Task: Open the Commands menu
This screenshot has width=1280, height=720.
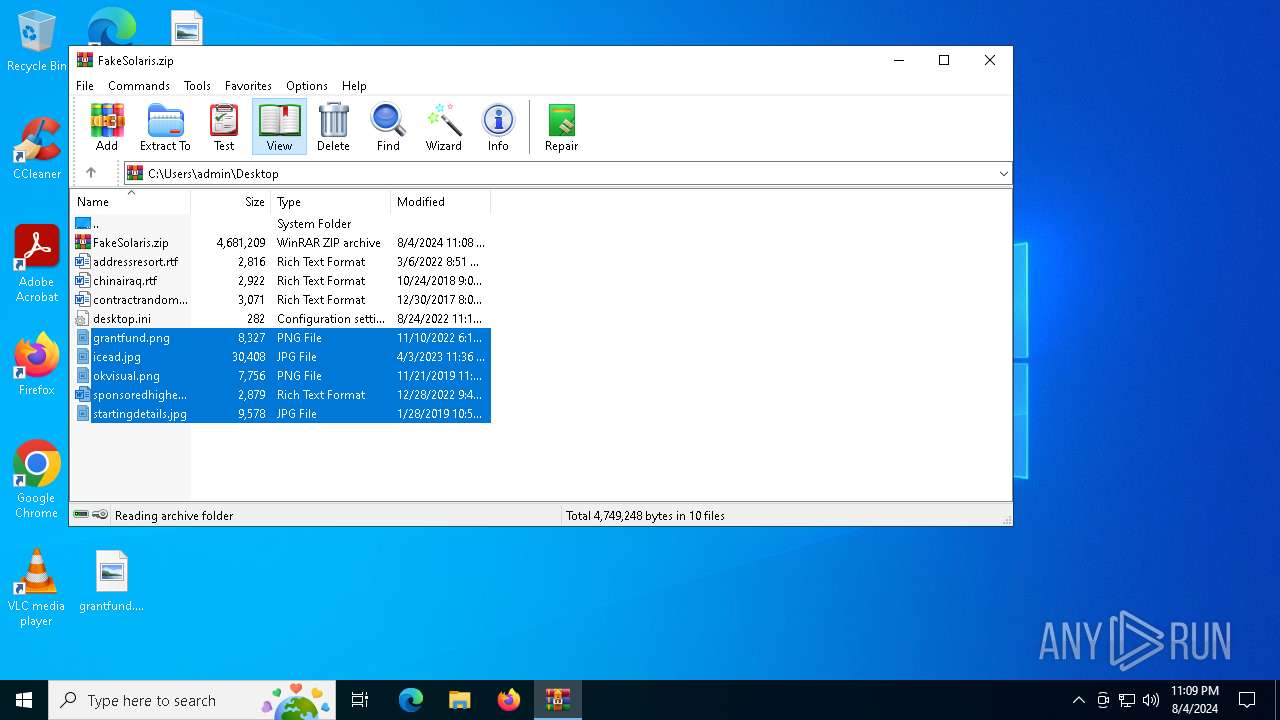Action: coord(139,86)
